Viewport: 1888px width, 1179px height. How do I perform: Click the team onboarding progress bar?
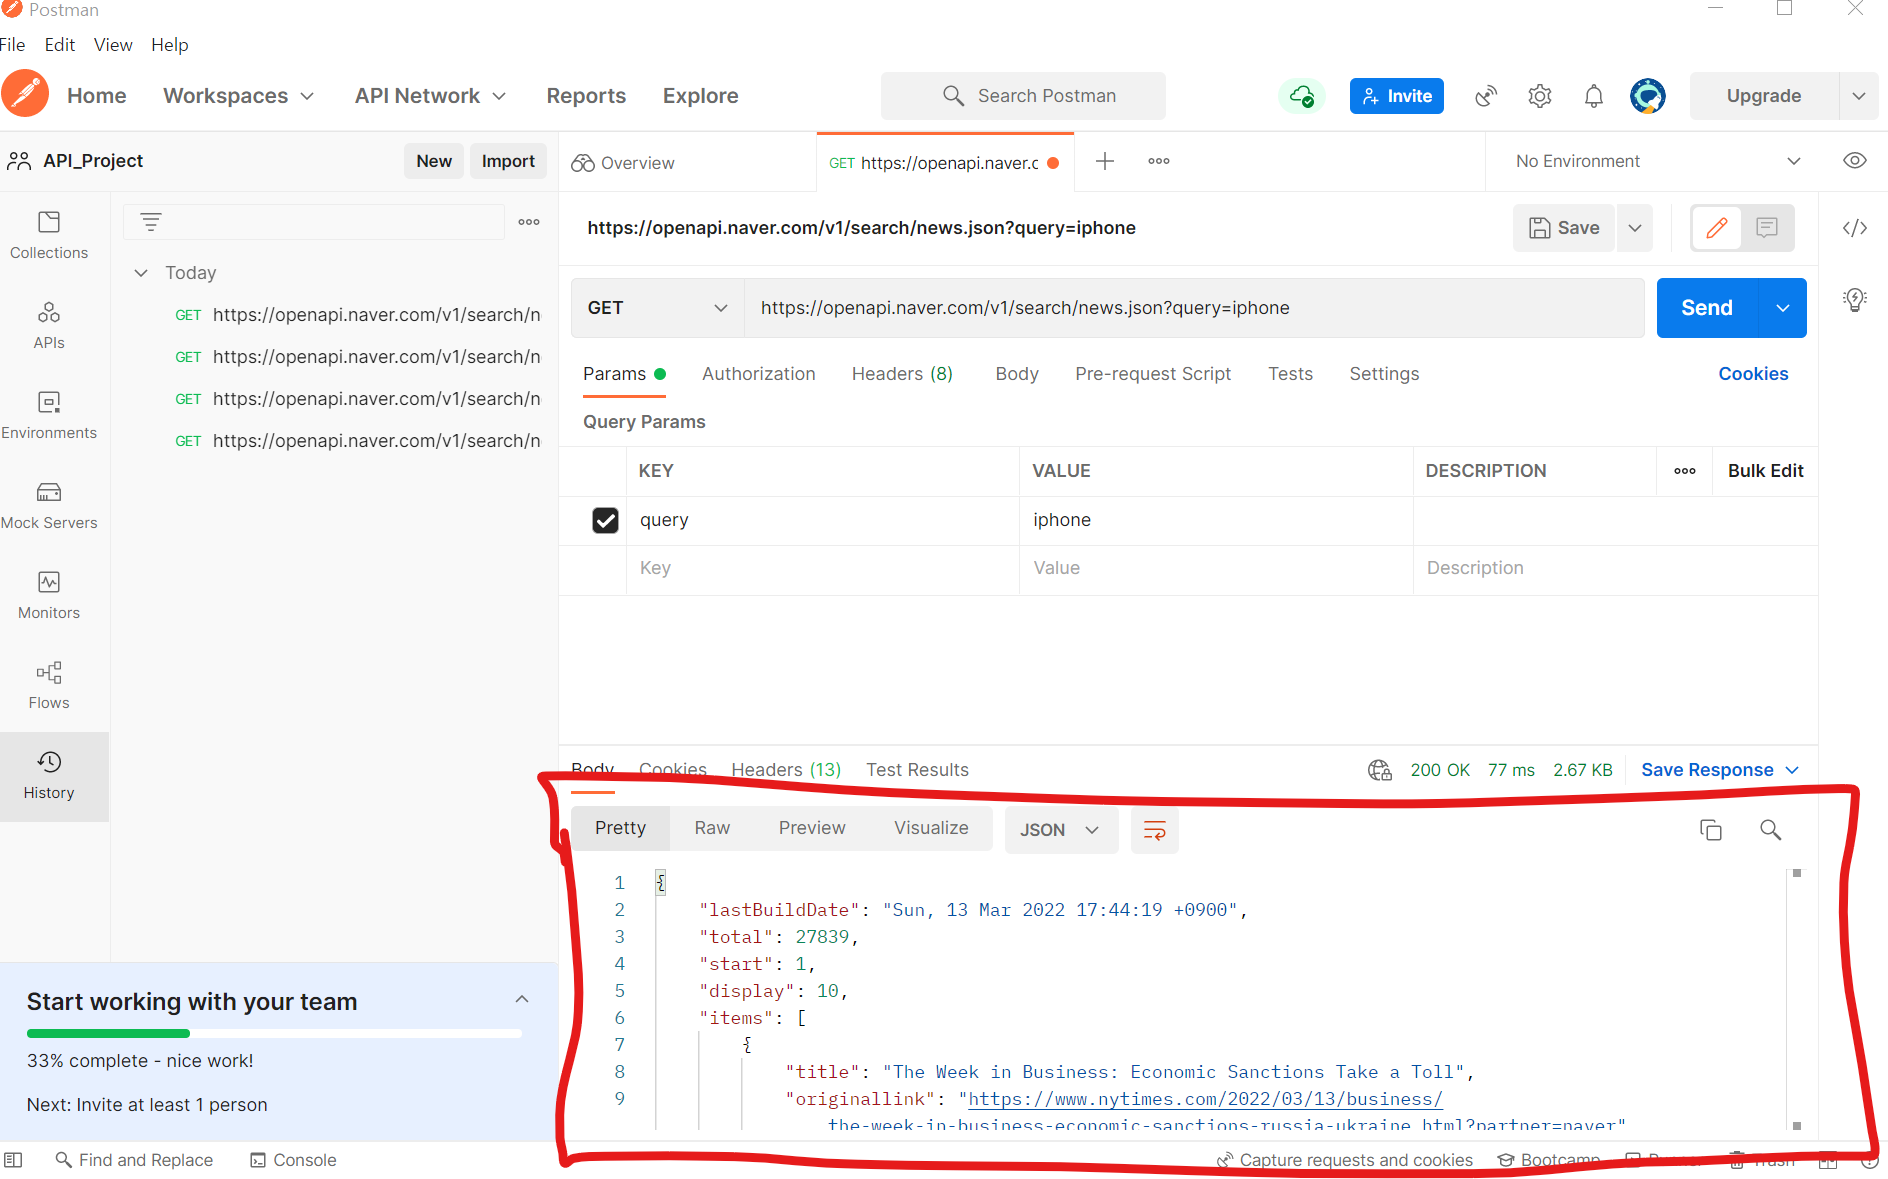click(x=274, y=1033)
